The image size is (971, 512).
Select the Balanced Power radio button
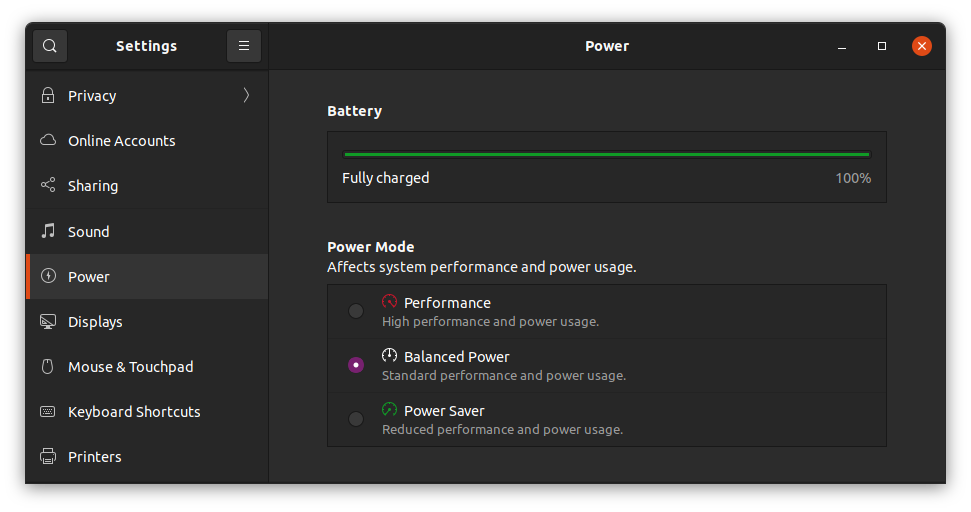point(356,365)
